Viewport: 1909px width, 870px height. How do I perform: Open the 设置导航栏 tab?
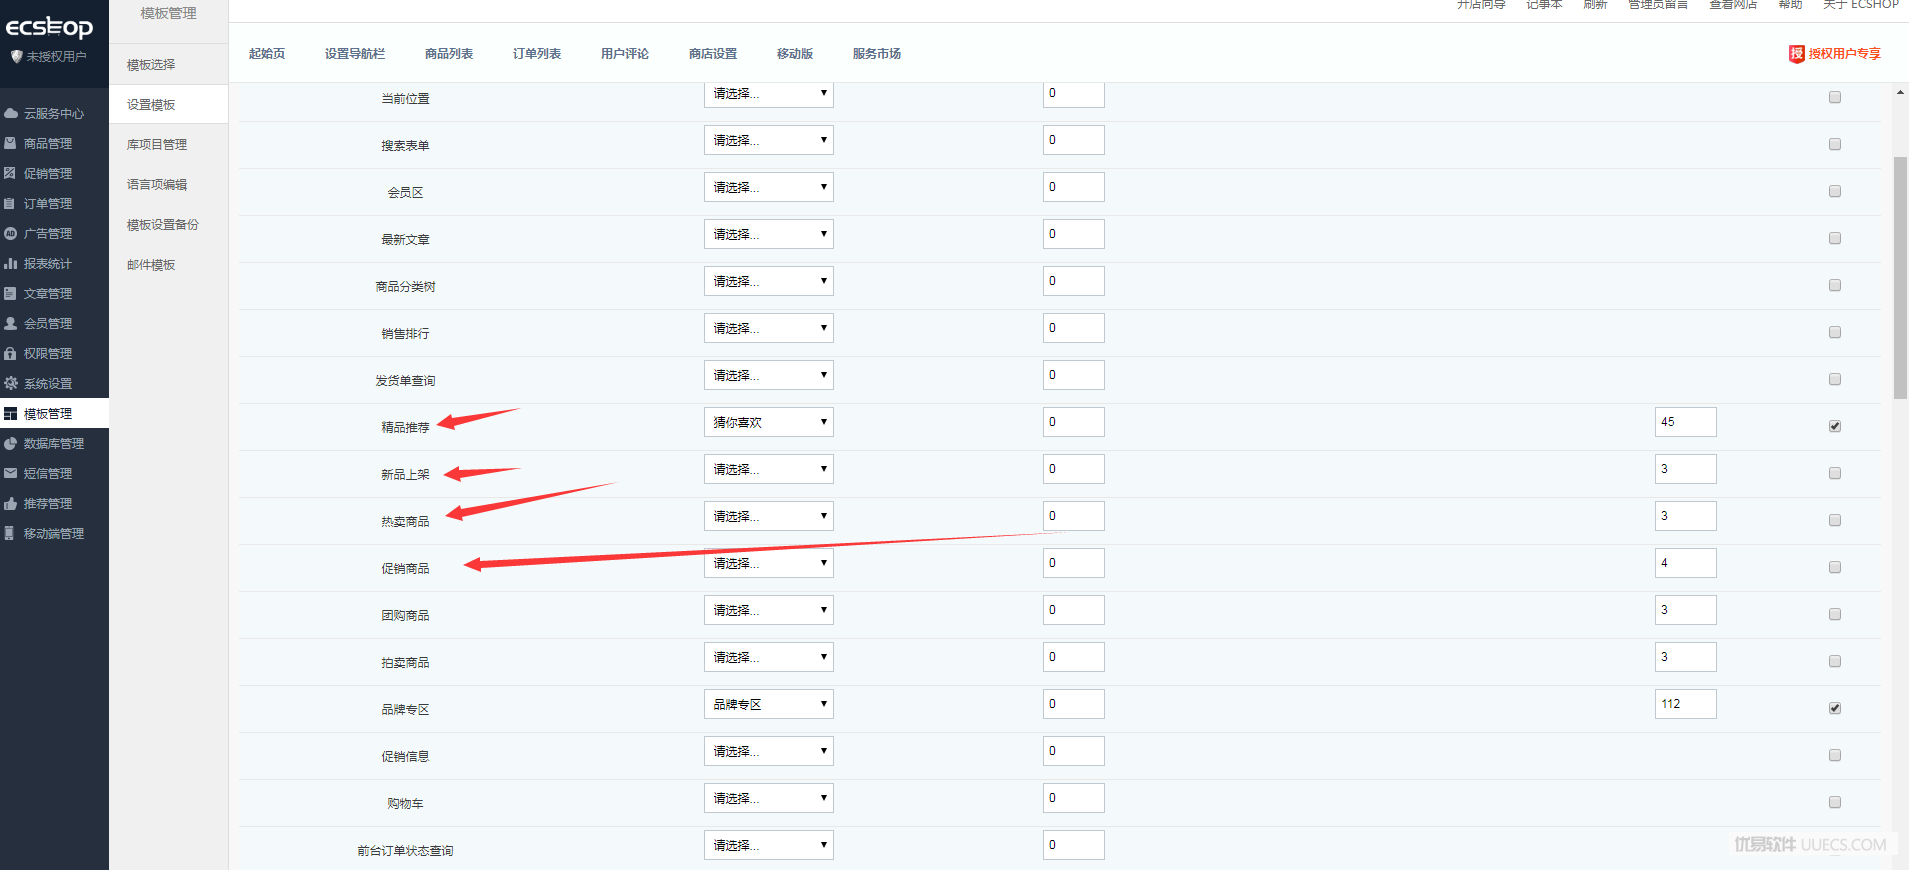pyautogui.click(x=355, y=54)
